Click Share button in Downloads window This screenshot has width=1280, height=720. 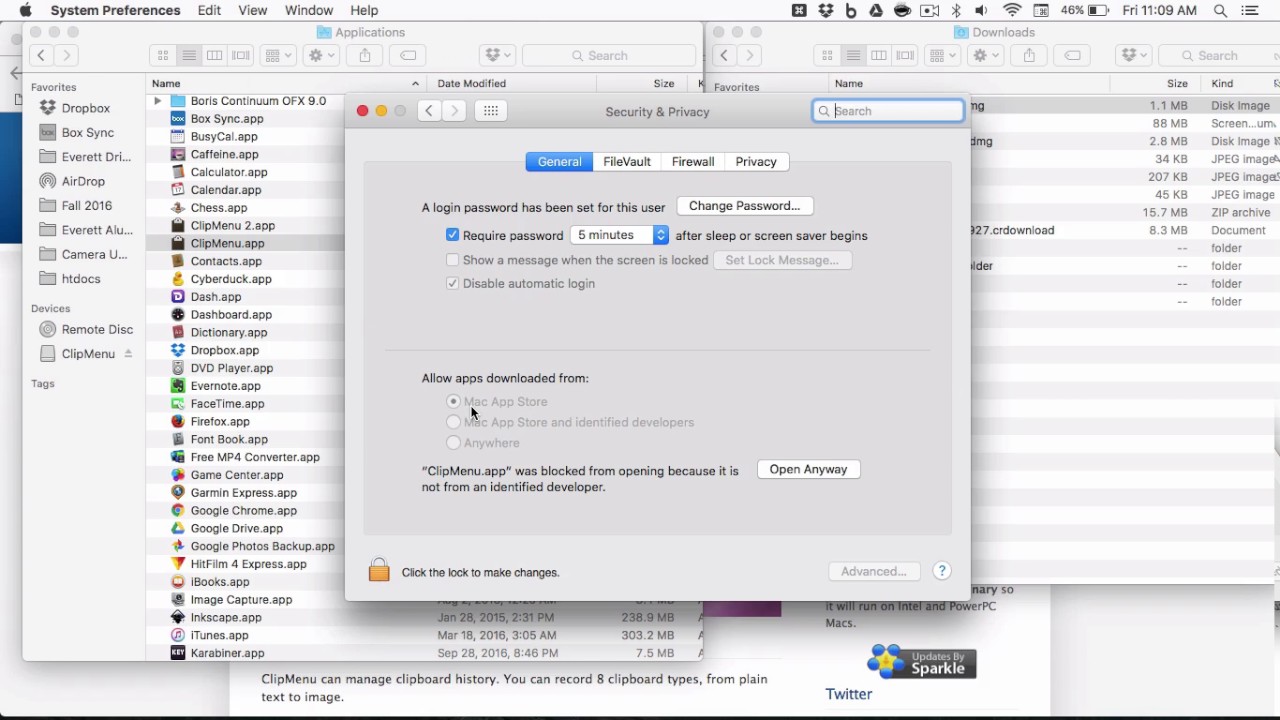tap(1029, 56)
